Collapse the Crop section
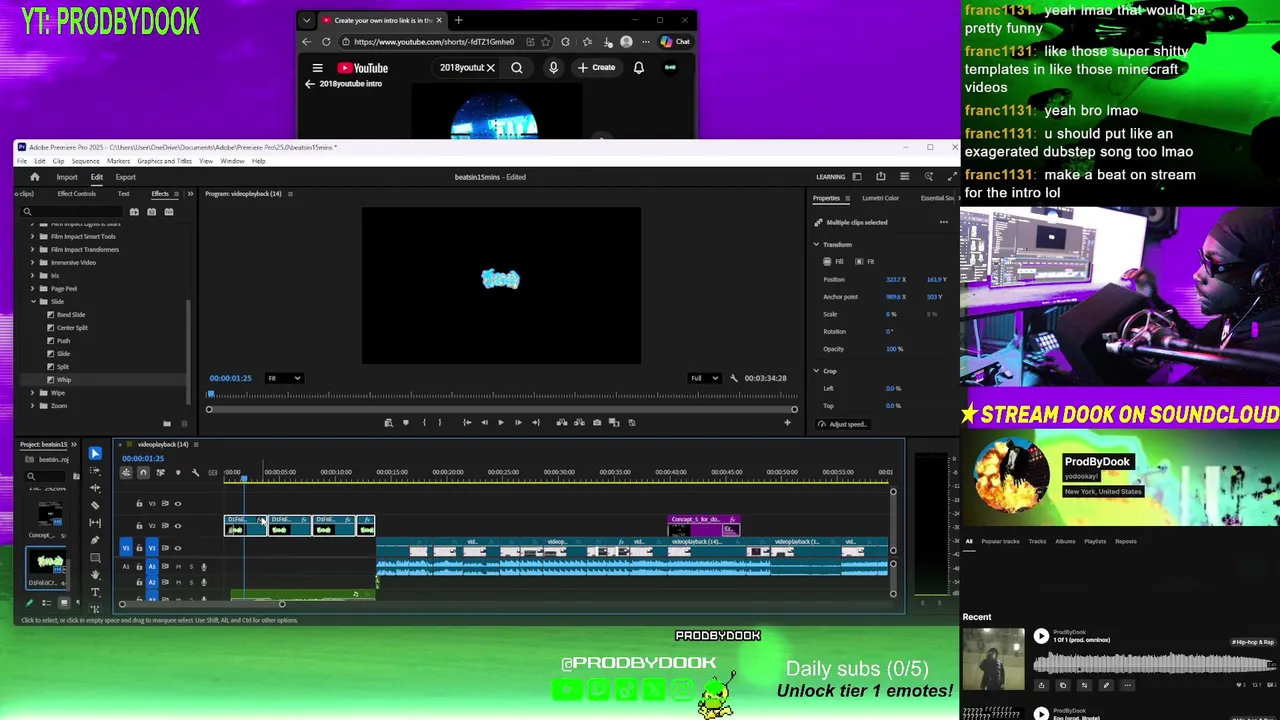 [x=816, y=371]
